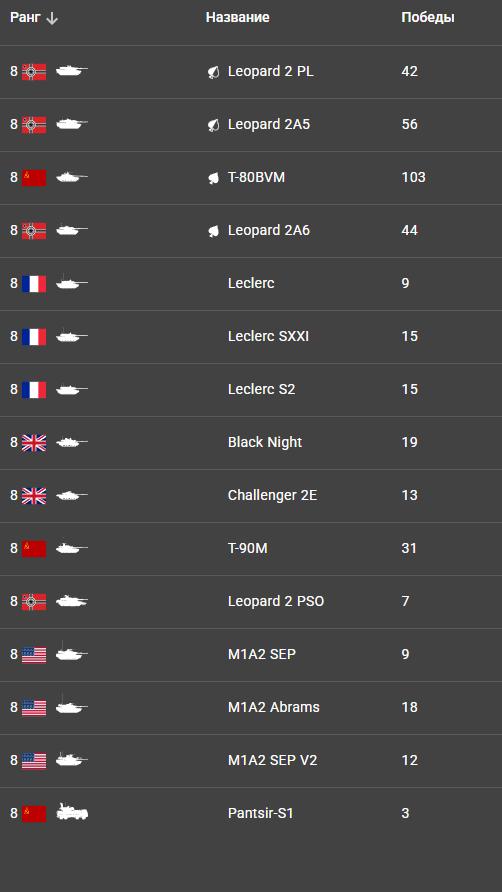502x892 pixels.
Task: Click the Soviet flag in T-90M row
Action: pos(34,549)
